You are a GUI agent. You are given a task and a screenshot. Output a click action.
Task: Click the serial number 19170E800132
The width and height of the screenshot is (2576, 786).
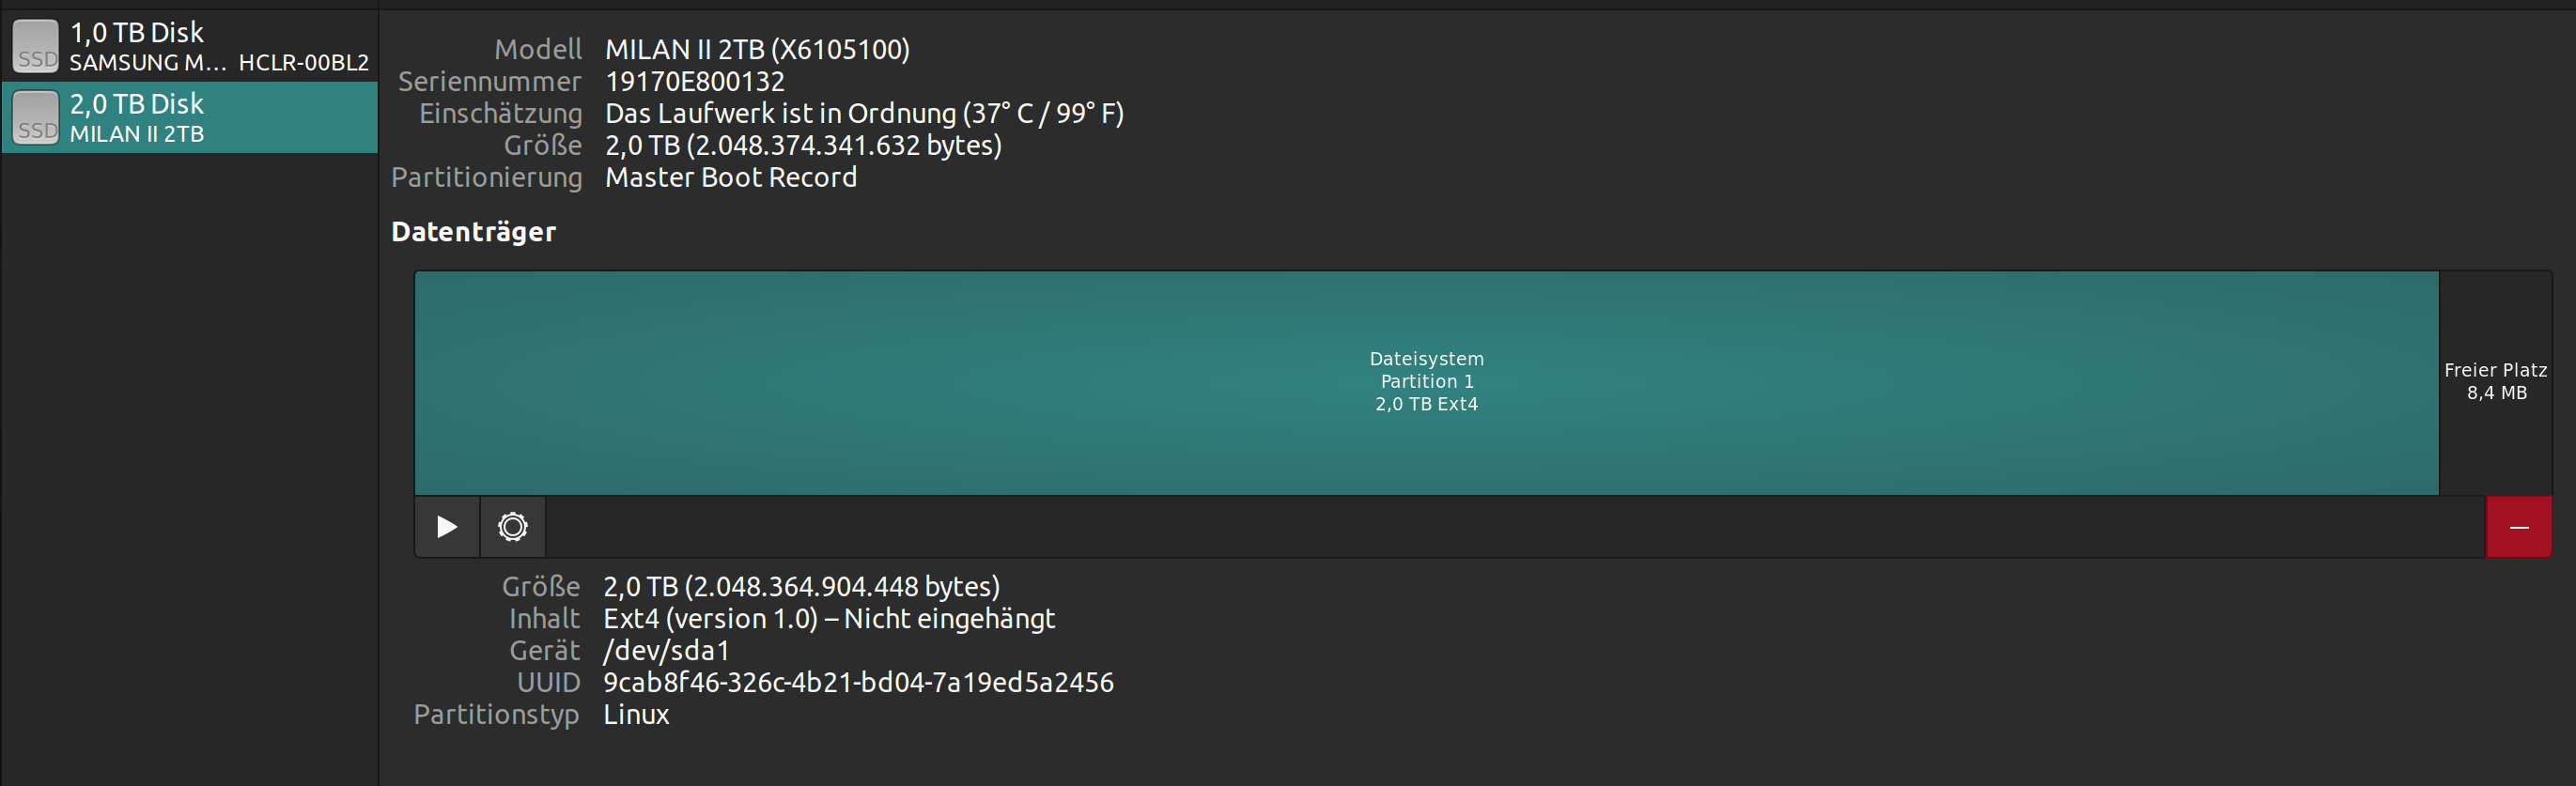(695, 81)
